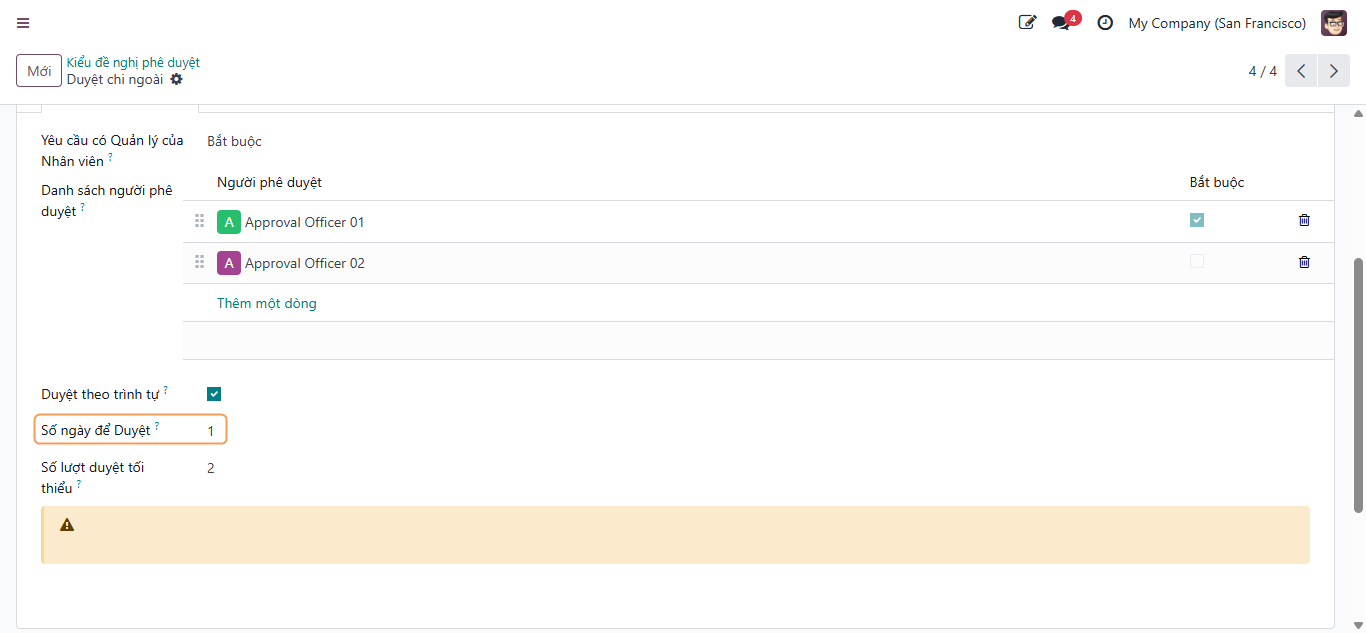This screenshot has width=1366, height=633.
Task: Click drag handle of Approval Officer 02
Action: coord(199,262)
